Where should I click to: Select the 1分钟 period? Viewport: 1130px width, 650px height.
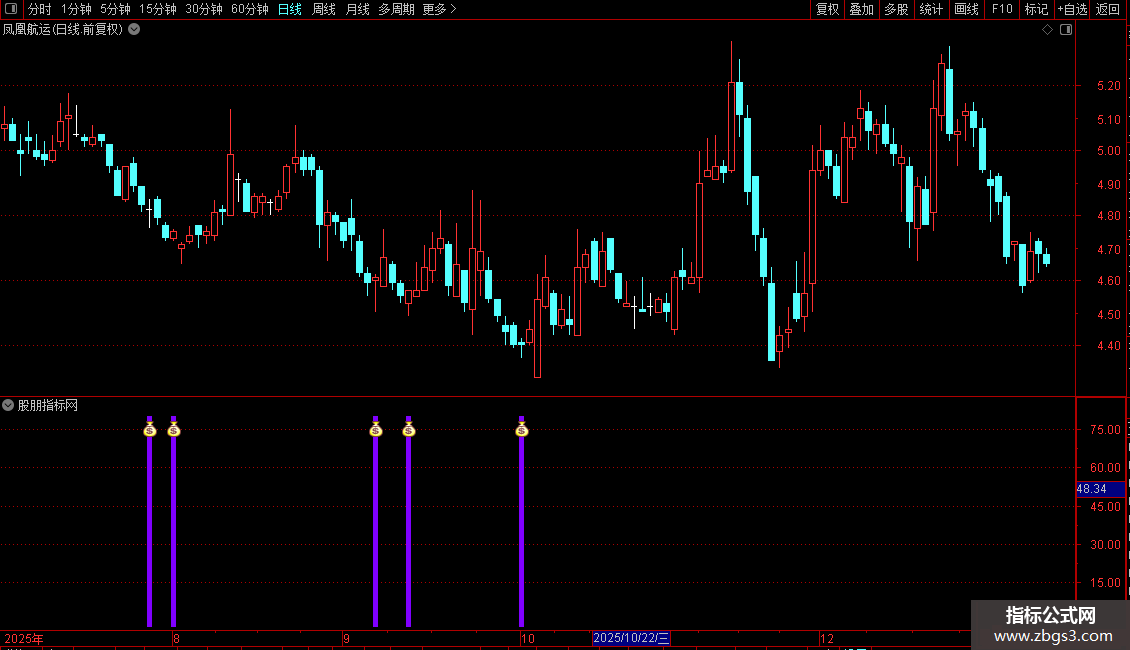(x=76, y=9)
